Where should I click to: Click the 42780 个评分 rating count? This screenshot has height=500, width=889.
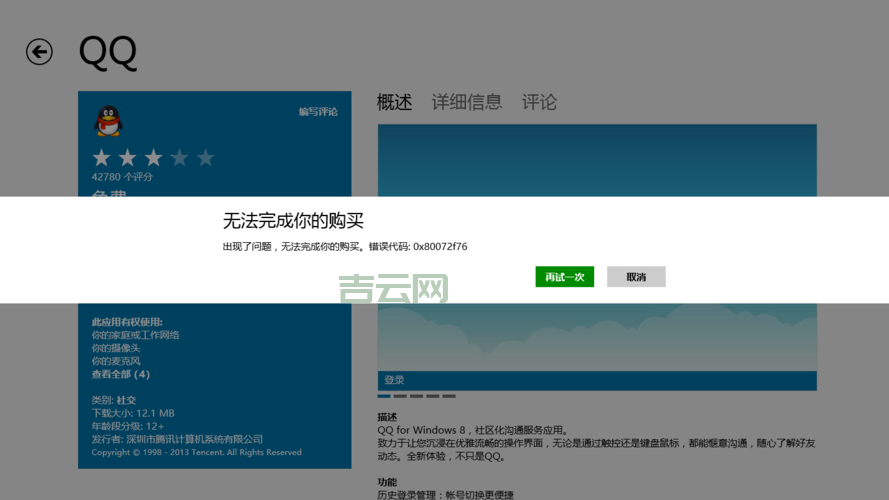pos(122,177)
